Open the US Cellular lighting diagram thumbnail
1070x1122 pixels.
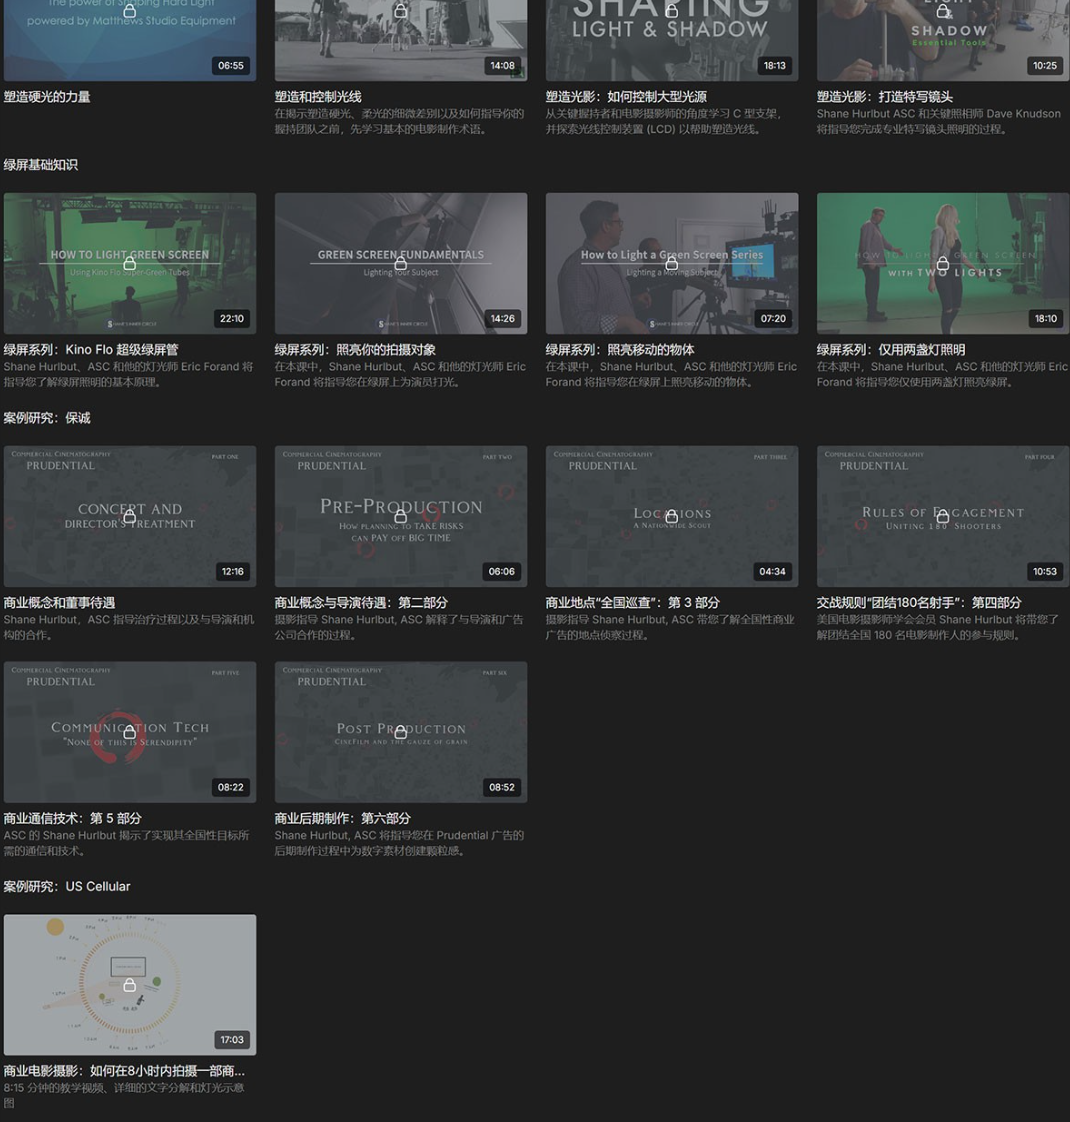pyautogui.click(x=130, y=985)
